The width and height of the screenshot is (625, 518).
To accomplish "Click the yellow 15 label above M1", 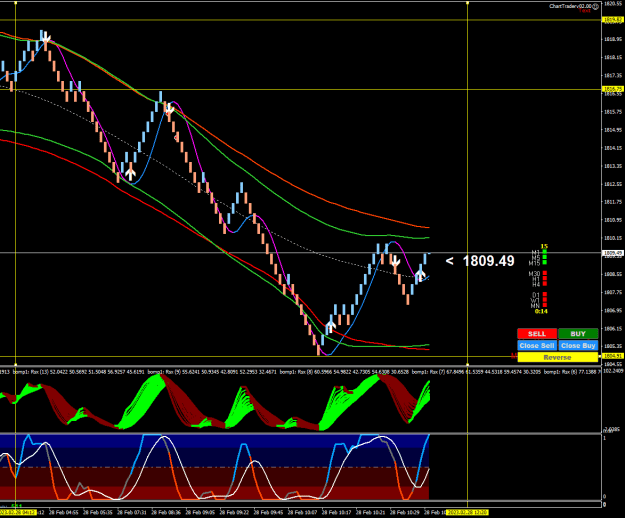I will pyautogui.click(x=544, y=247).
